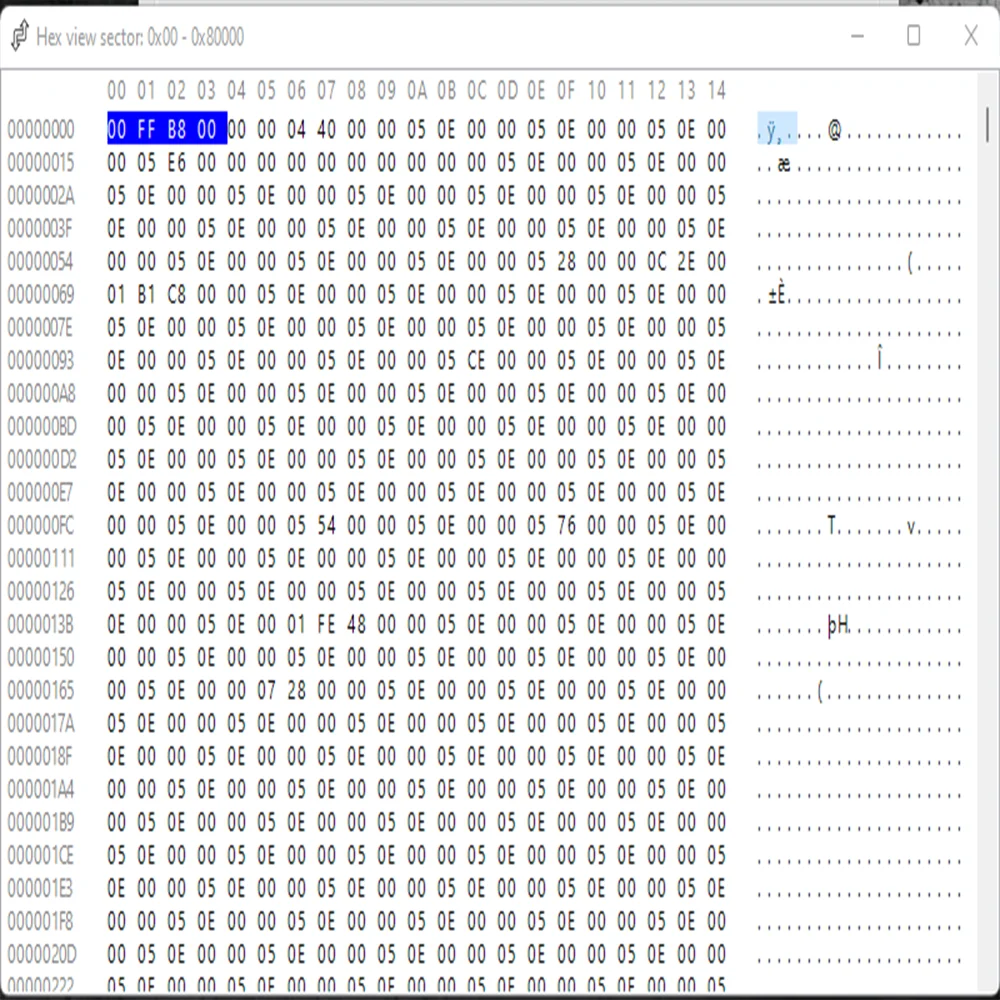Click byte 2E in row 00000054
This screenshot has height=1000, width=1000.
coord(687,262)
